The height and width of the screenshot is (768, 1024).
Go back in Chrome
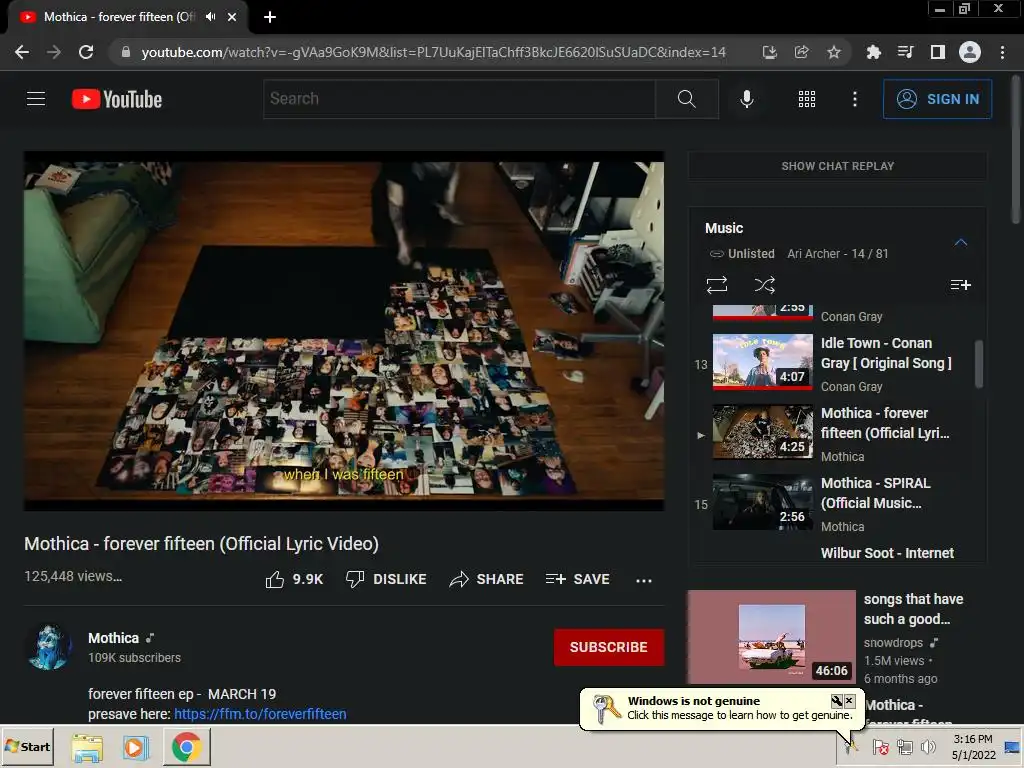tap(22, 52)
